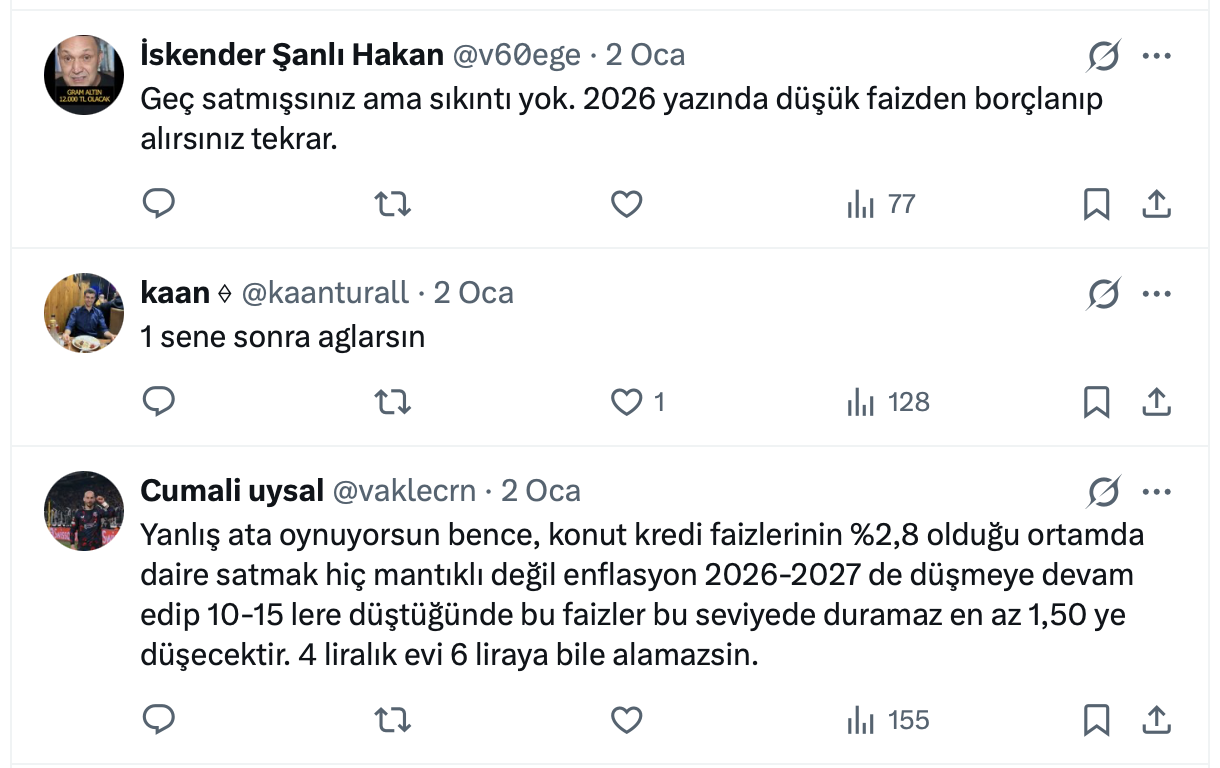
Task: Share İskender Şanlı Hakan's tweet
Action: 1156,204
